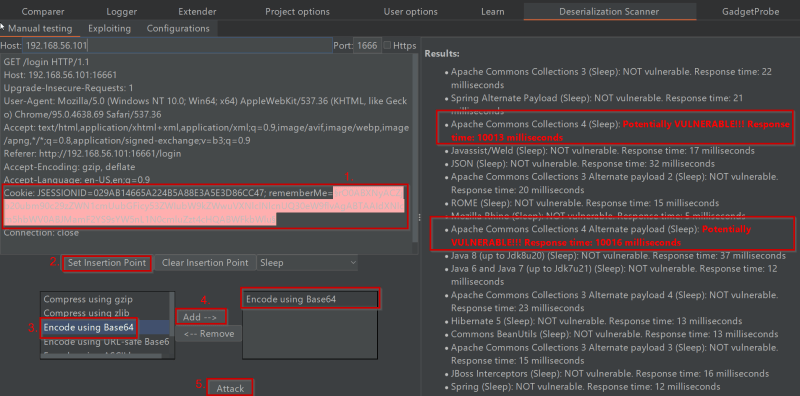800x396 pixels.
Task: Open the User options tab
Action: (x=410, y=11)
